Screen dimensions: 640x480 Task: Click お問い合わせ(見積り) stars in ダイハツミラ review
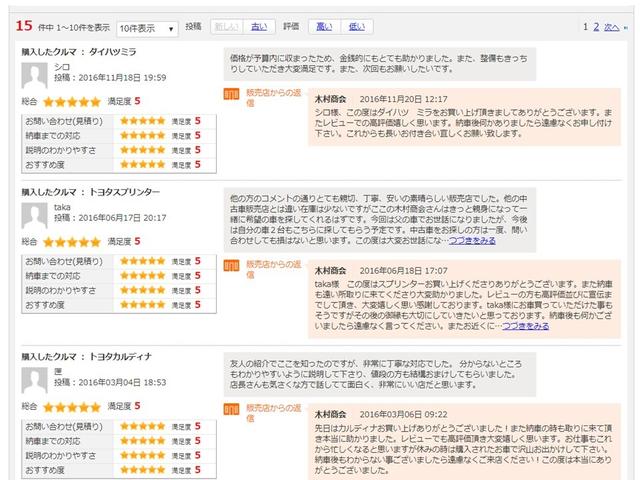click(142, 121)
